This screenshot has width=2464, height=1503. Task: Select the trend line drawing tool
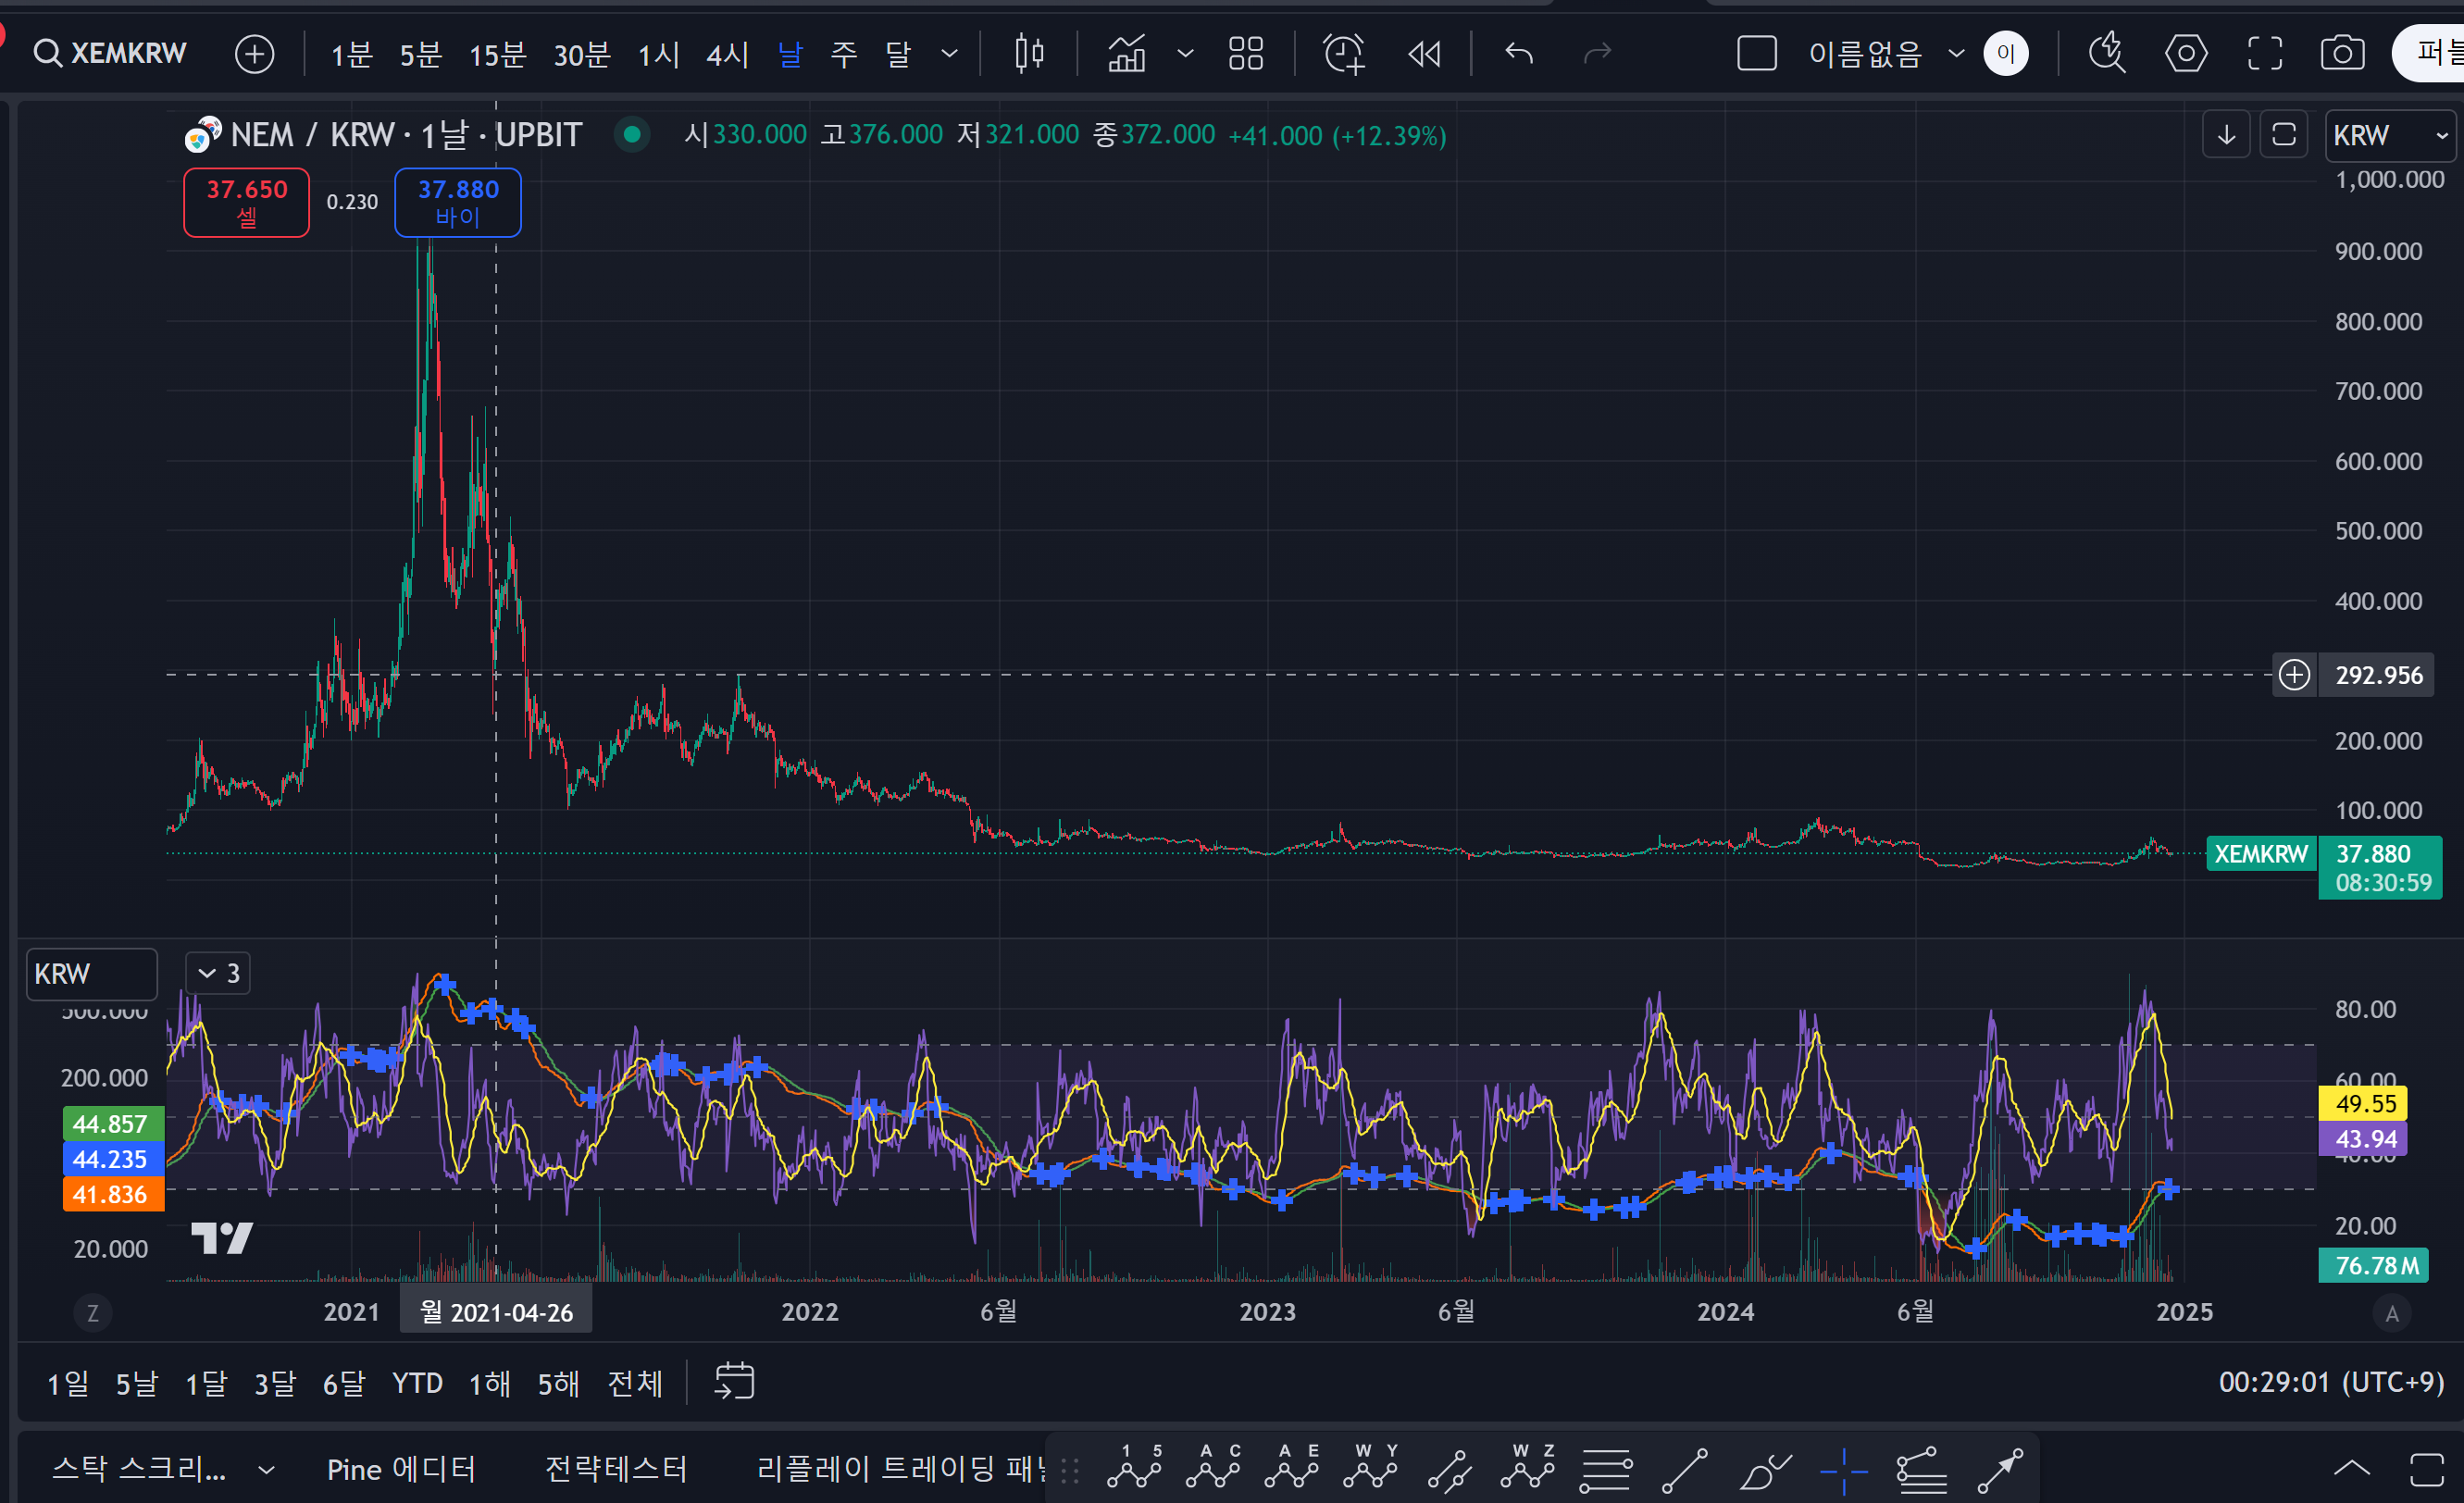click(1684, 1470)
